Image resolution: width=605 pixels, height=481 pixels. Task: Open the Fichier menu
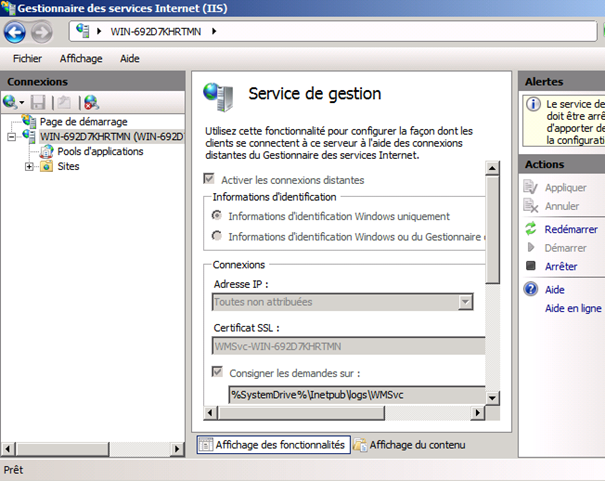[x=27, y=59]
